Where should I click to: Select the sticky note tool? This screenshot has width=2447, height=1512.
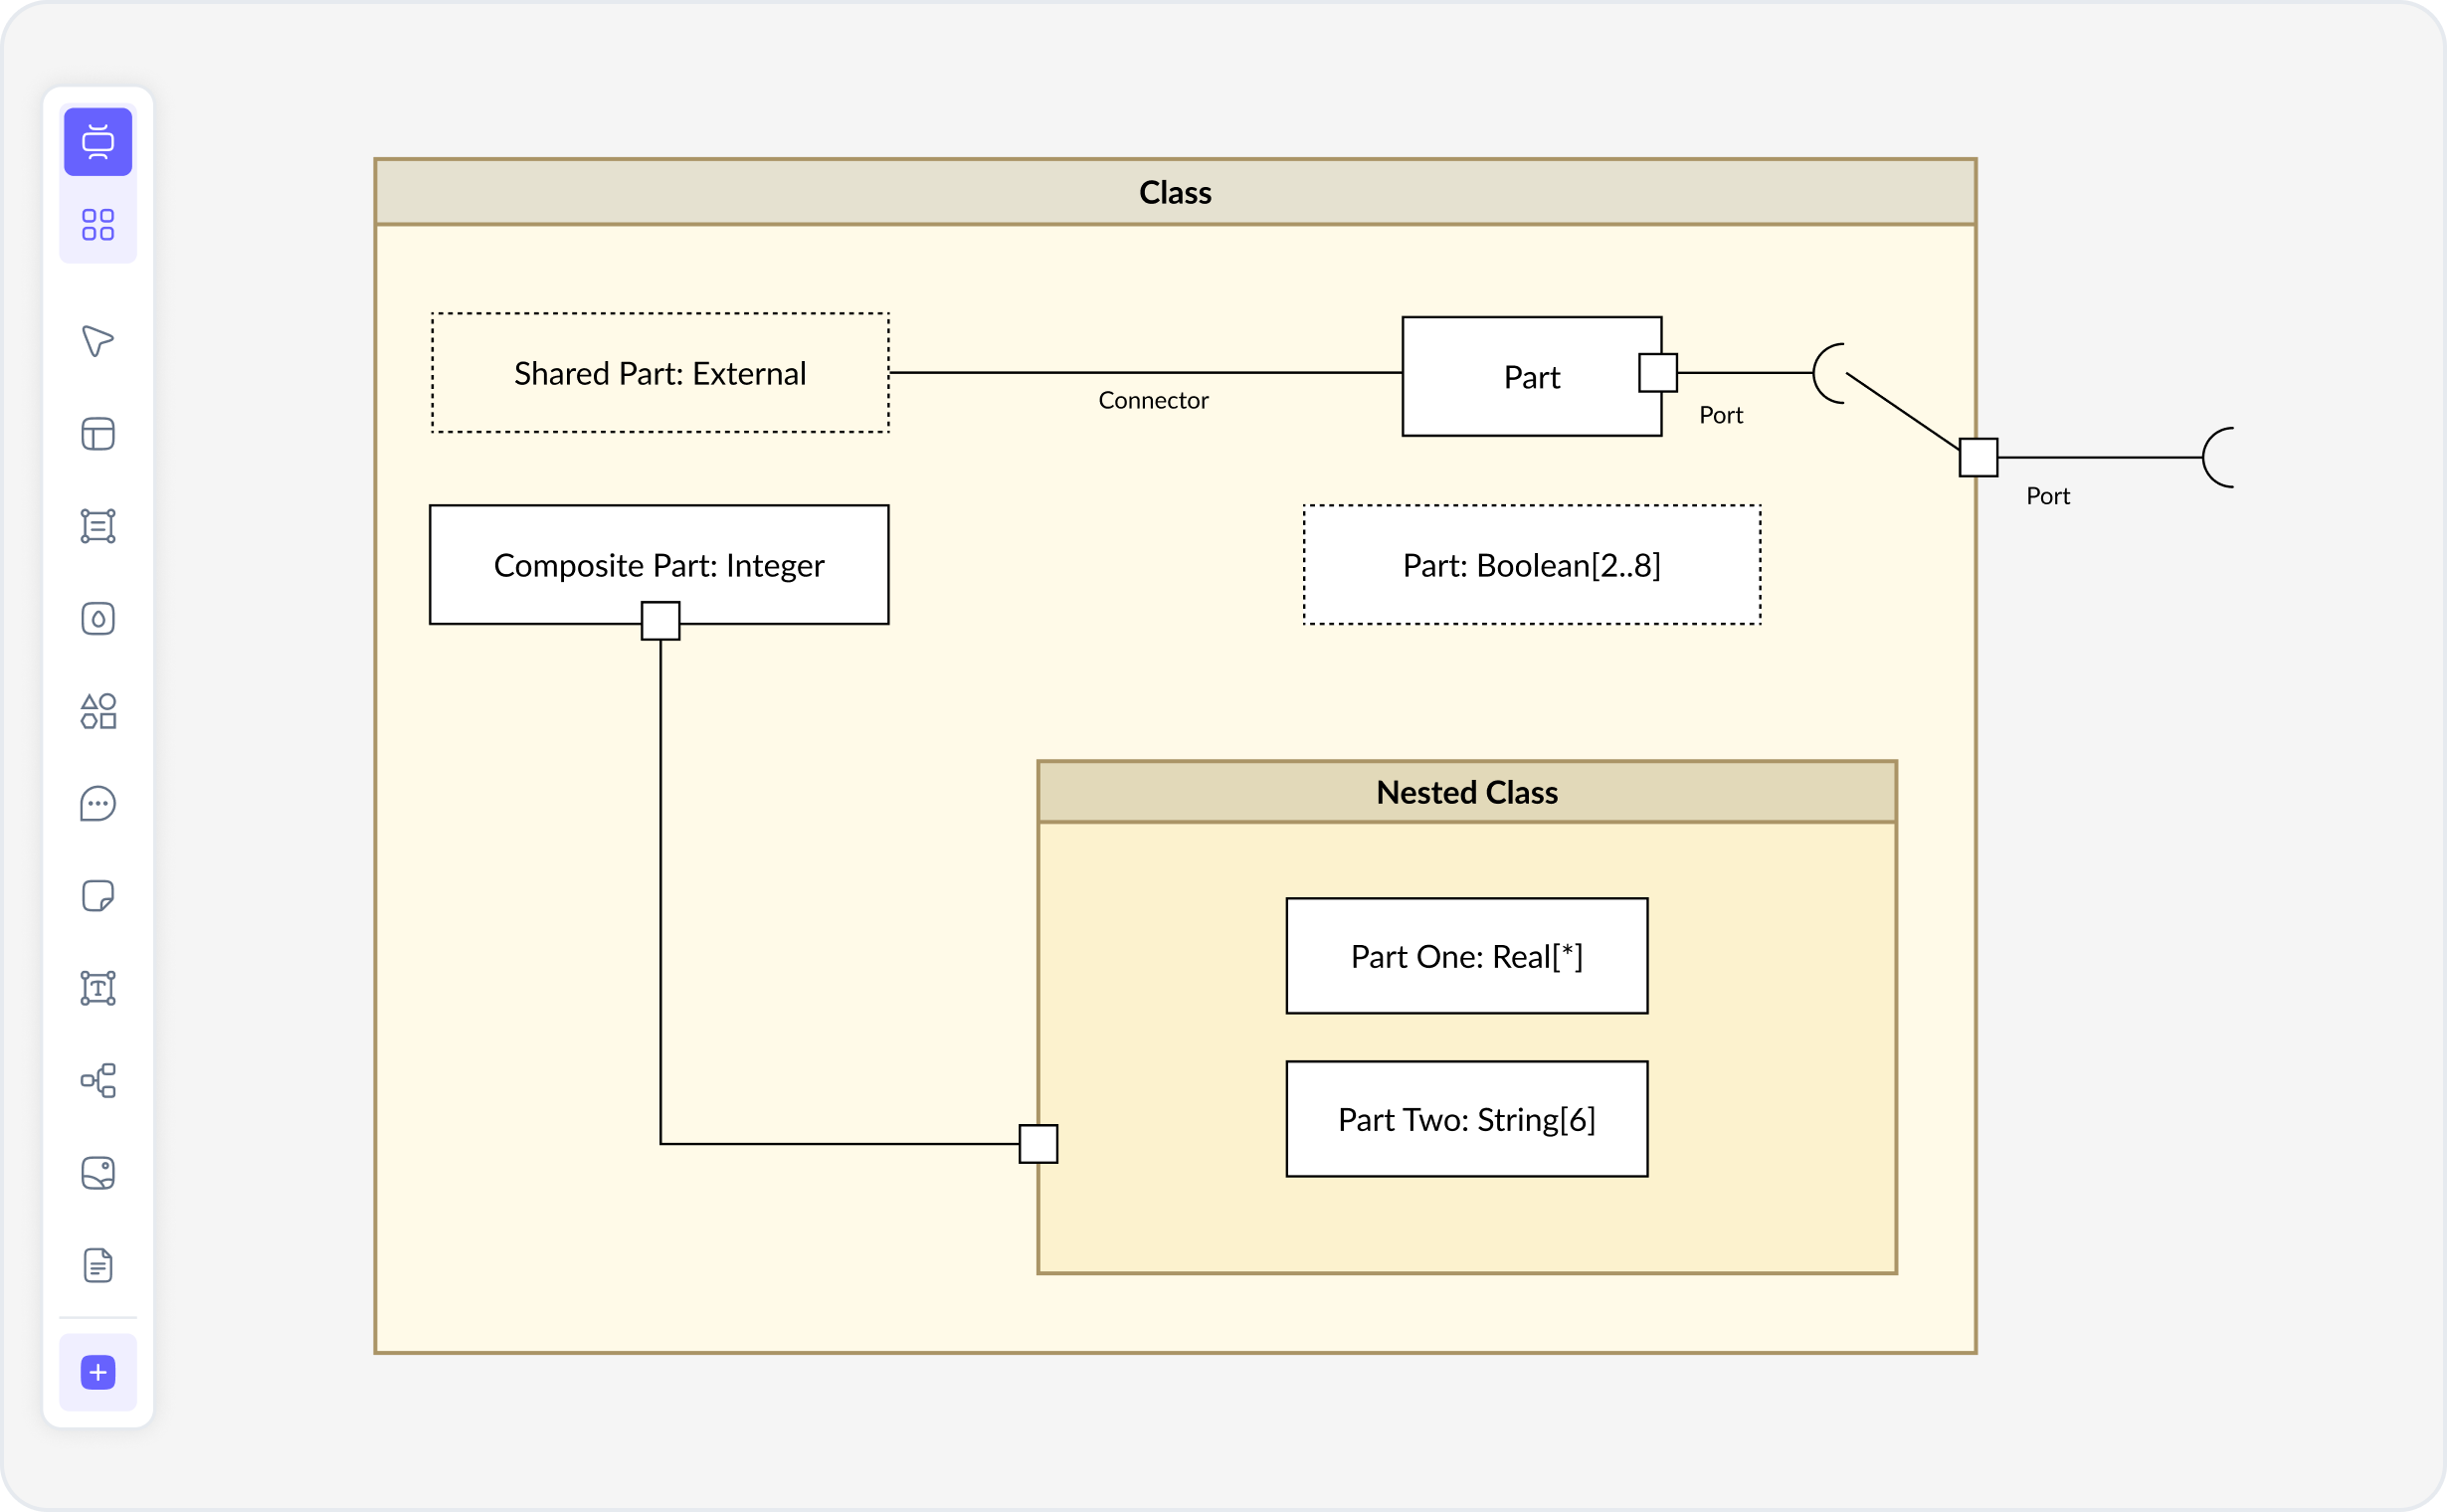(98, 896)
